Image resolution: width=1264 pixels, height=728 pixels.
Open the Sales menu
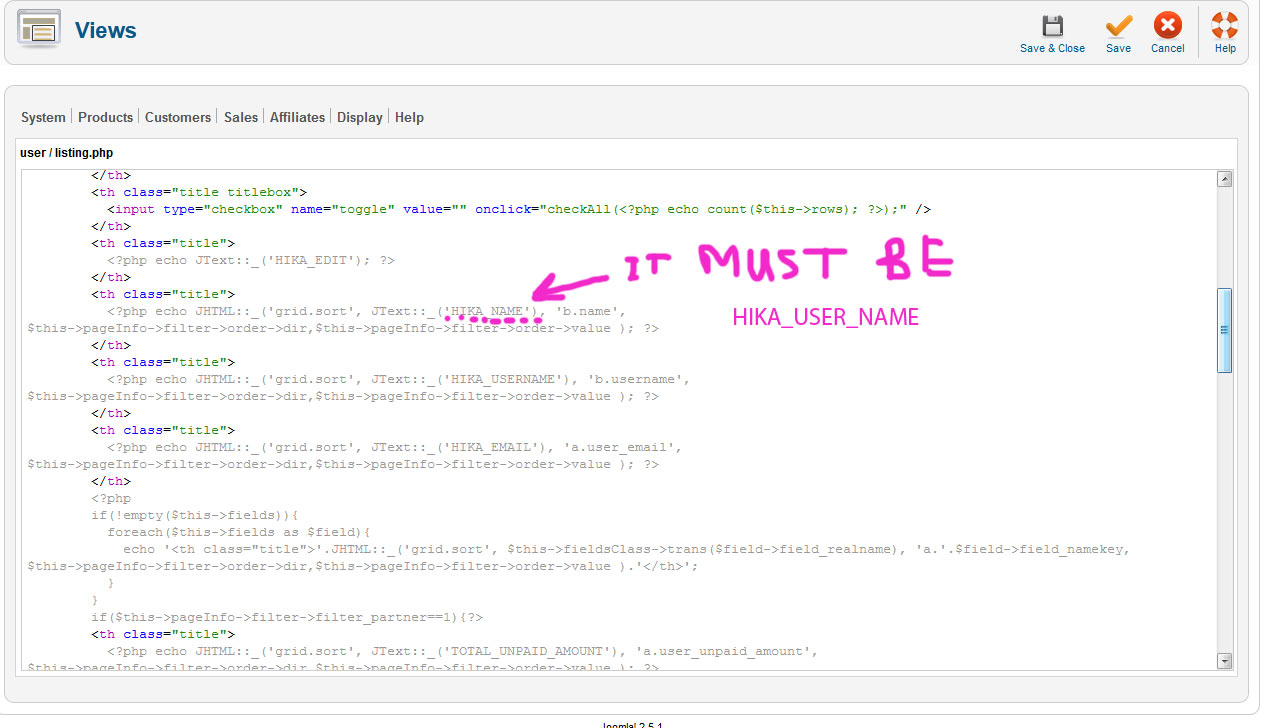click(x=241, y=117)
